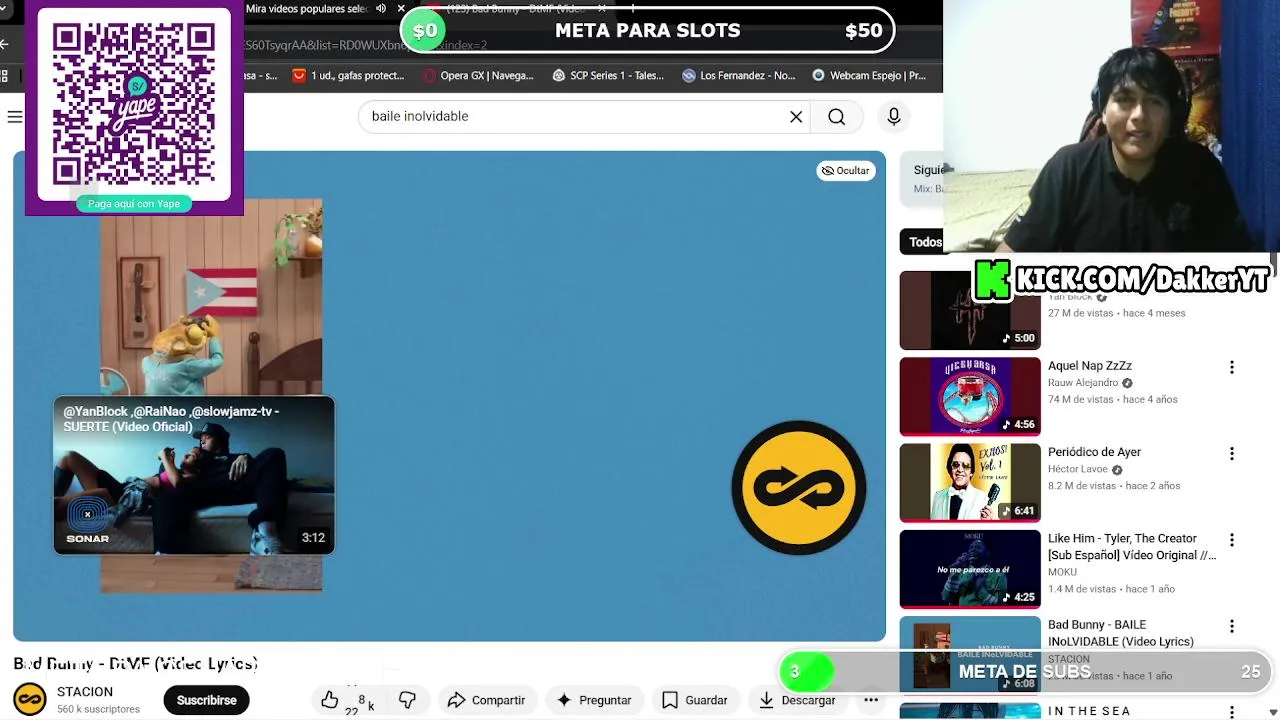Click the browser address bar URL
The height and width of the screenshot is (720, 1280).
366,45
